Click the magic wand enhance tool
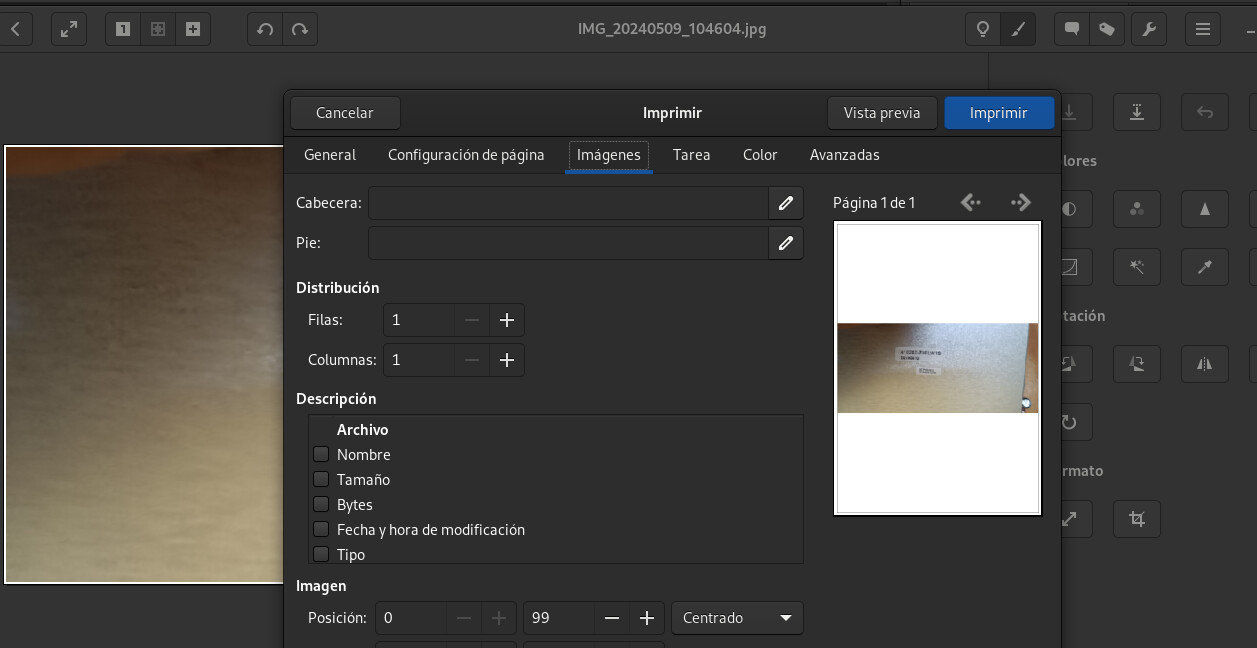The height and width of the screenshot is (648, 1257). point(1137,267)
